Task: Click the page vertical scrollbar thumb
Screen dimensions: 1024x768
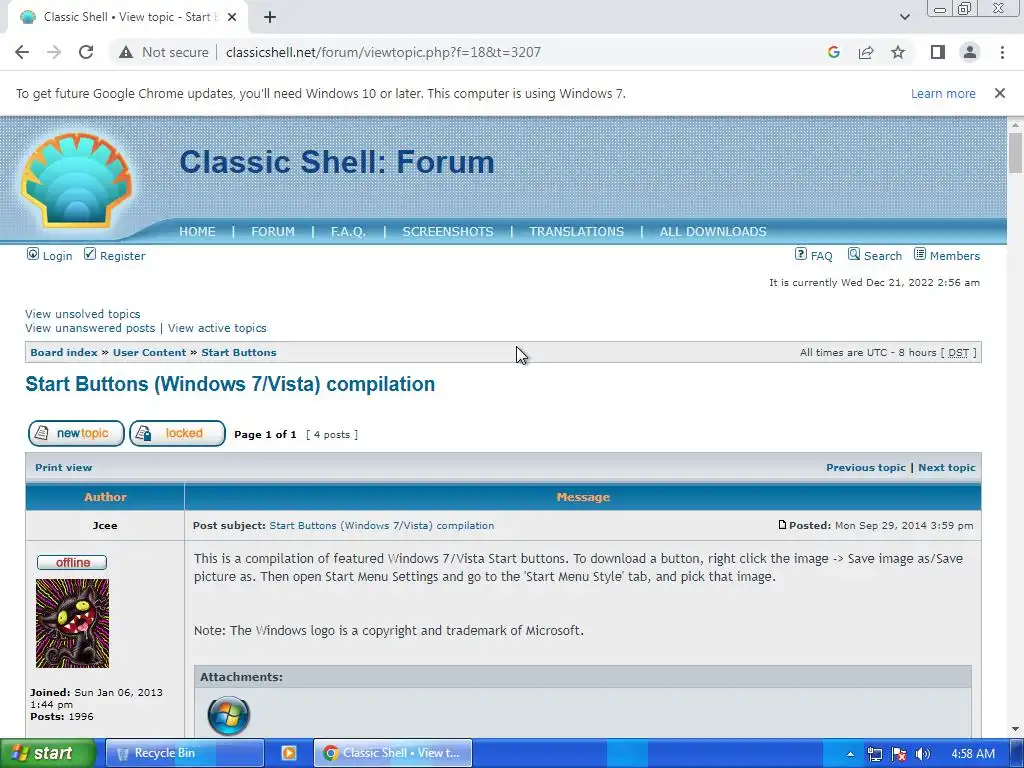Action: pyautogui.click(x=1015, y=153)
